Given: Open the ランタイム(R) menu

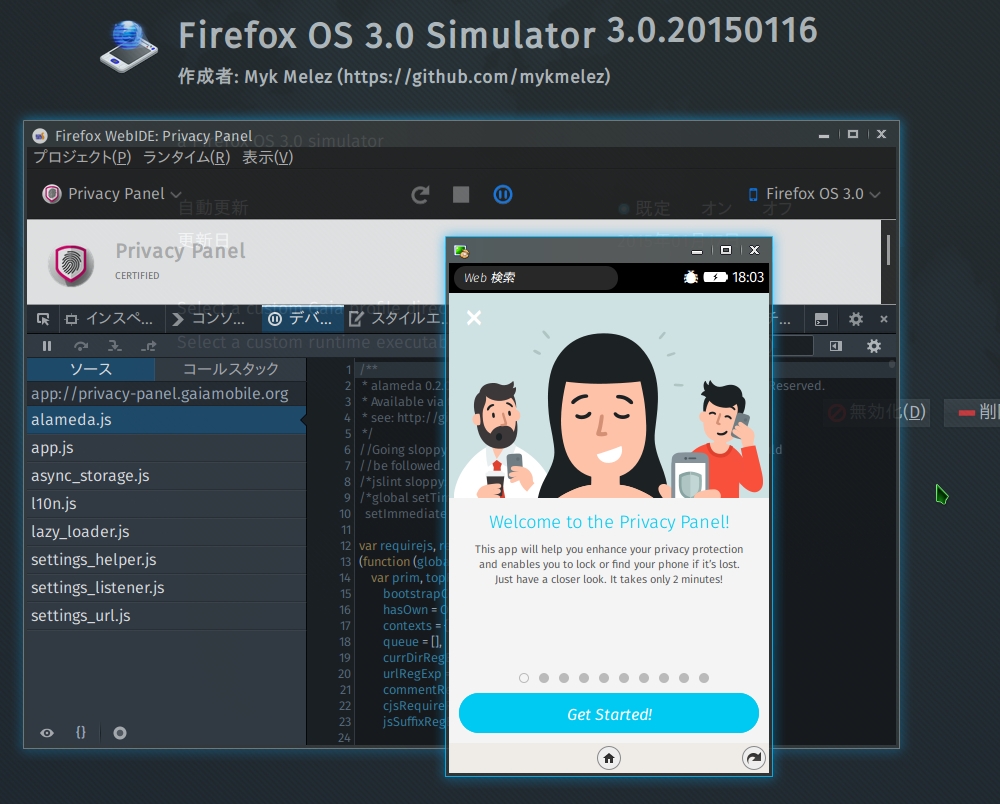Looking at the screenshot, I should (x=186, y=157).
